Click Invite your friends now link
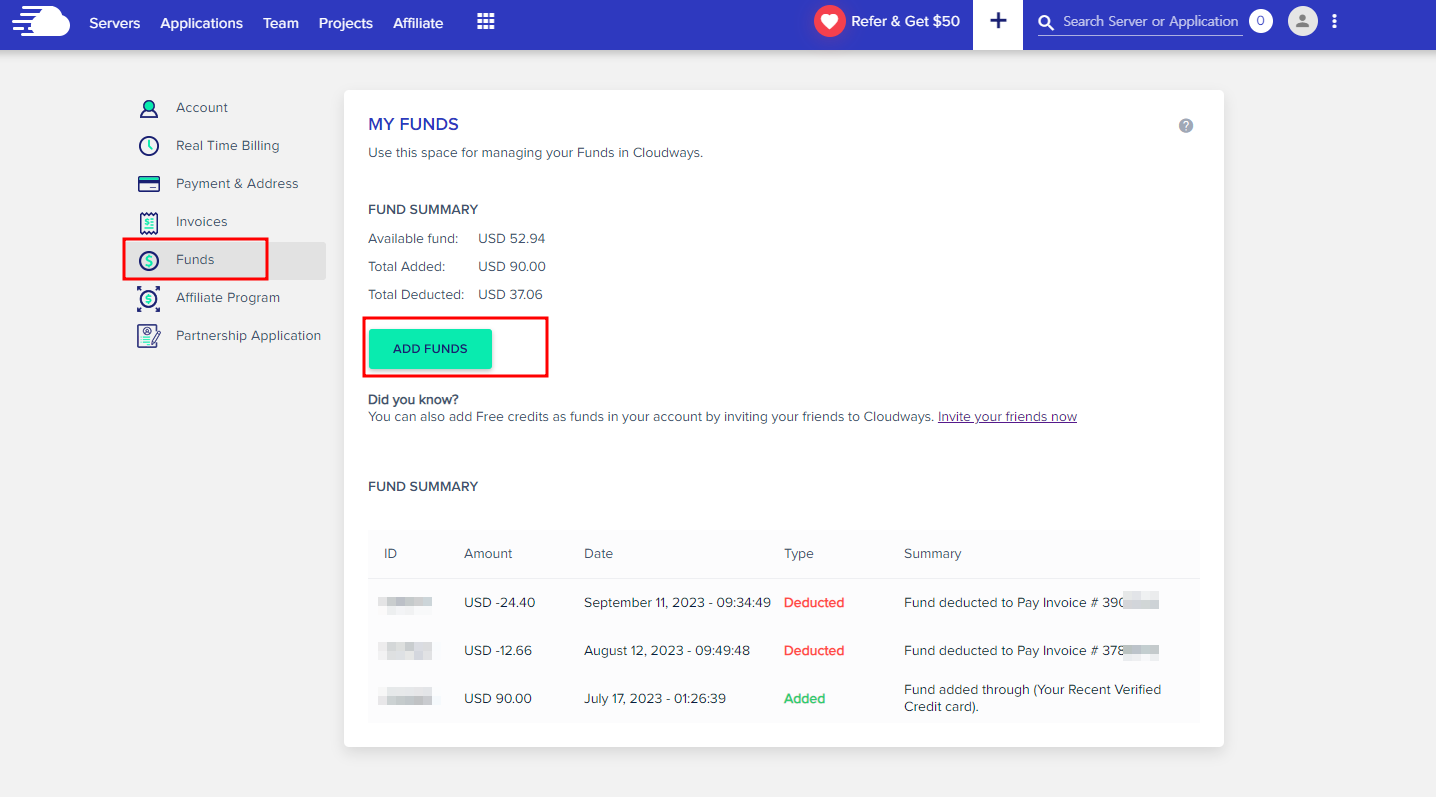Screen dimensions: 1436x797 1007,417
